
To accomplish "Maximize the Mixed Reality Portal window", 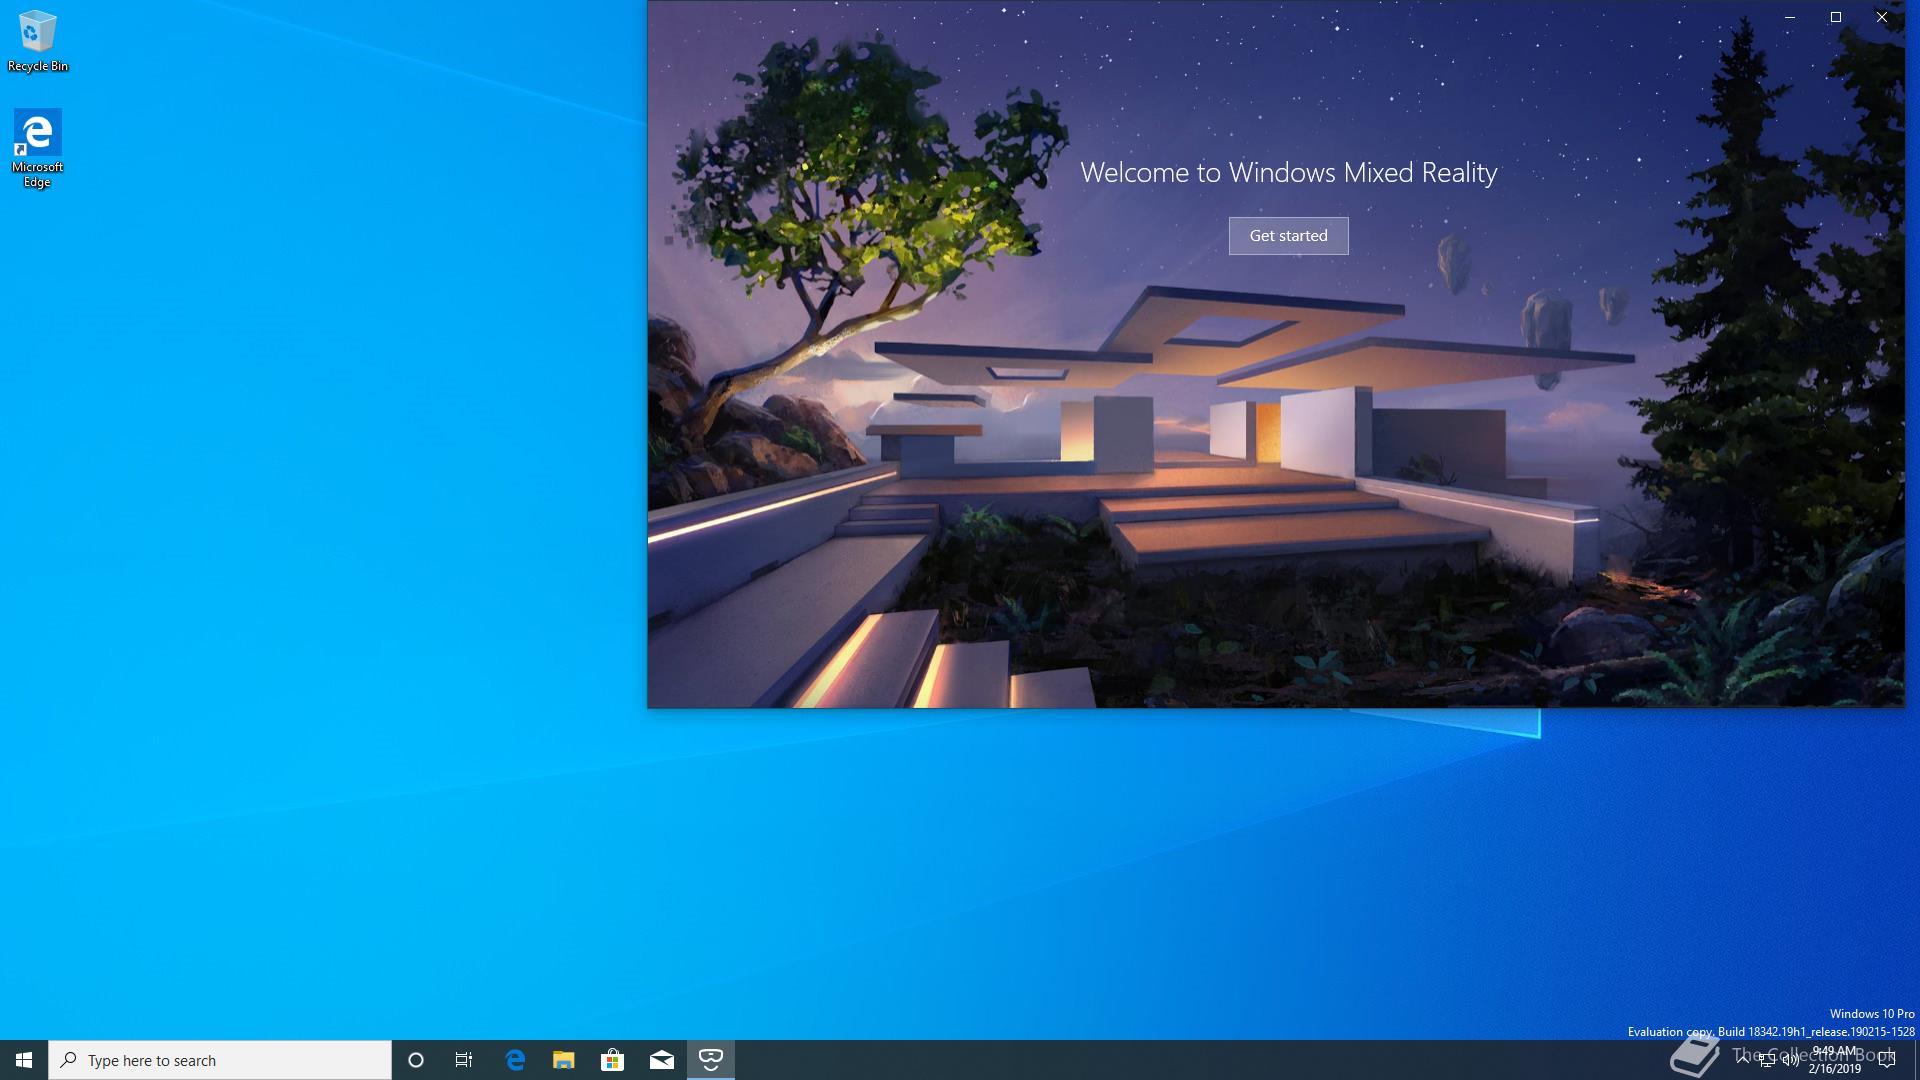I will 1836,17.
